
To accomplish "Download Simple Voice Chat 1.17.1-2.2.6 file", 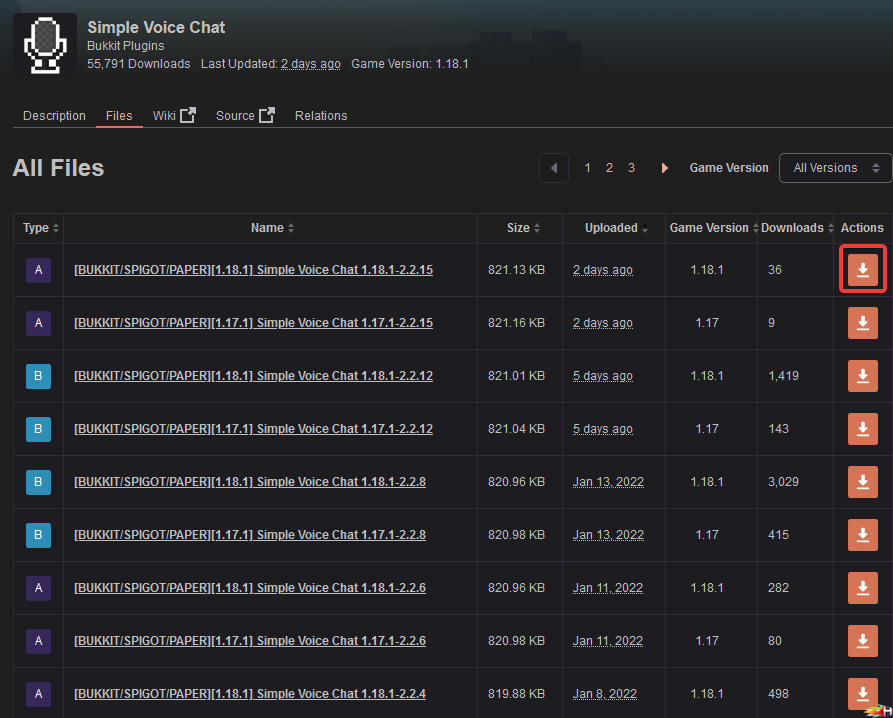I will [862, 641].
